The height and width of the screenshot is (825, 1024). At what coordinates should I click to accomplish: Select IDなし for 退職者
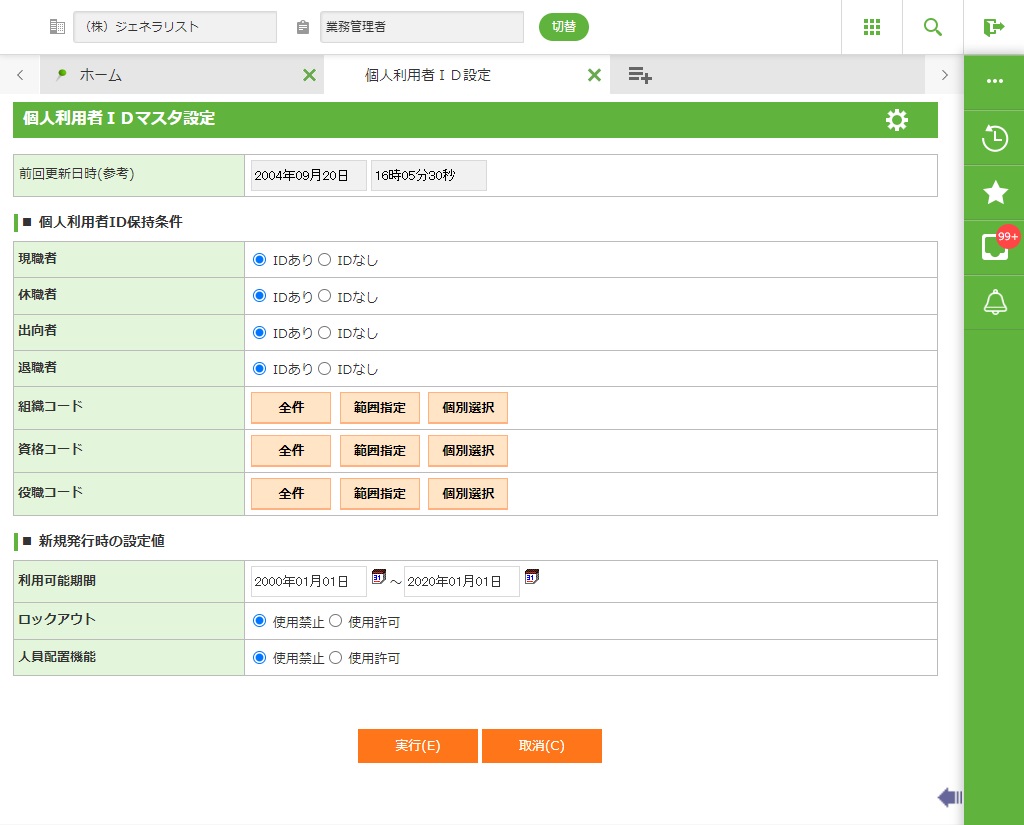324,369
